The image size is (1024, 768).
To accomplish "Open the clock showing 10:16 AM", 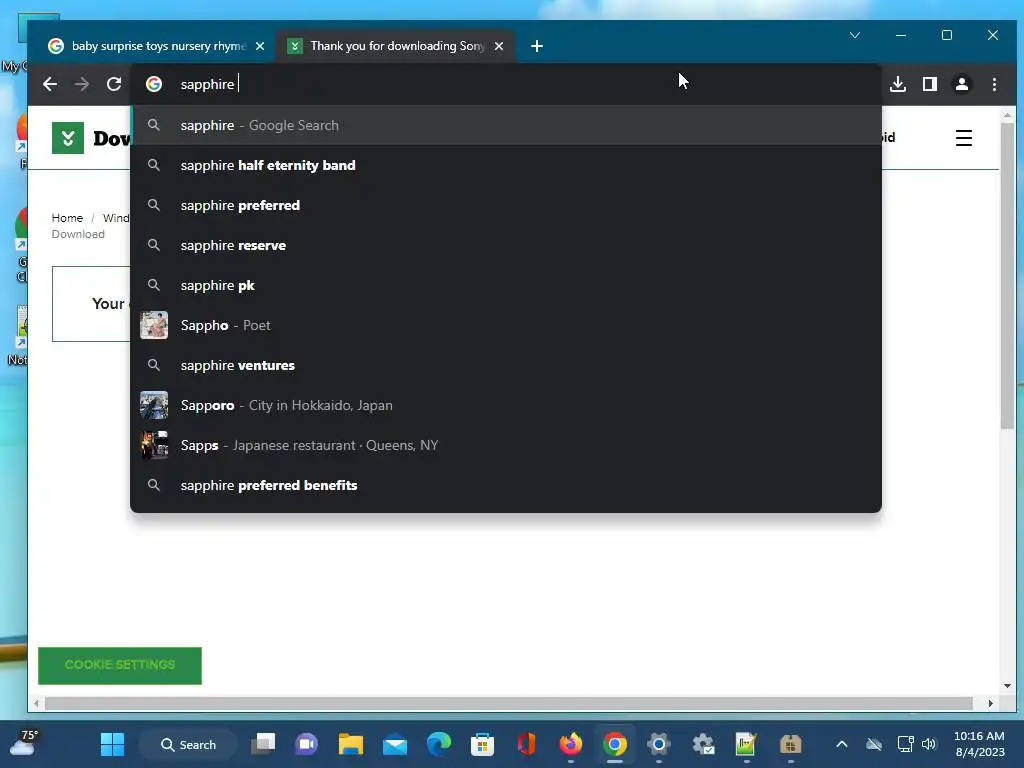I will 979,744.
